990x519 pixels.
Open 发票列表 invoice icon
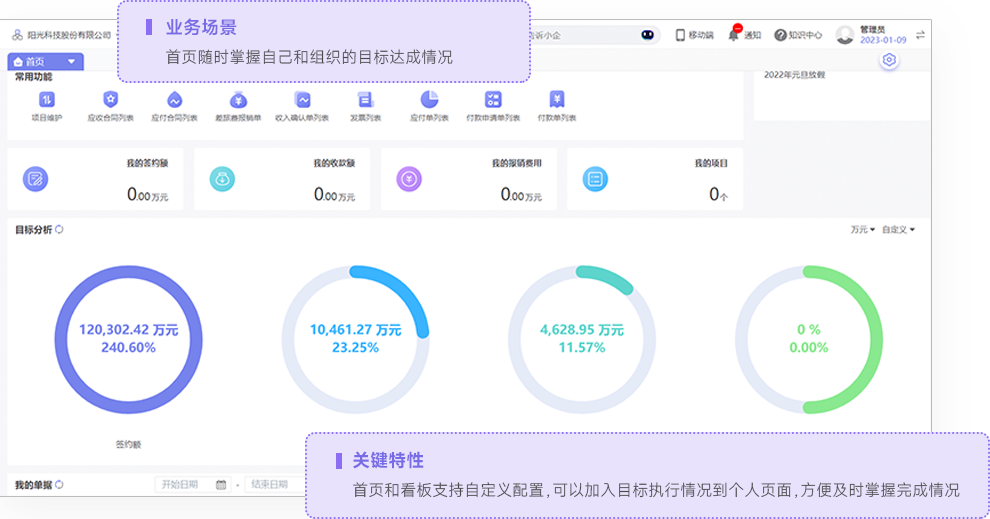(x=365, y=100)
